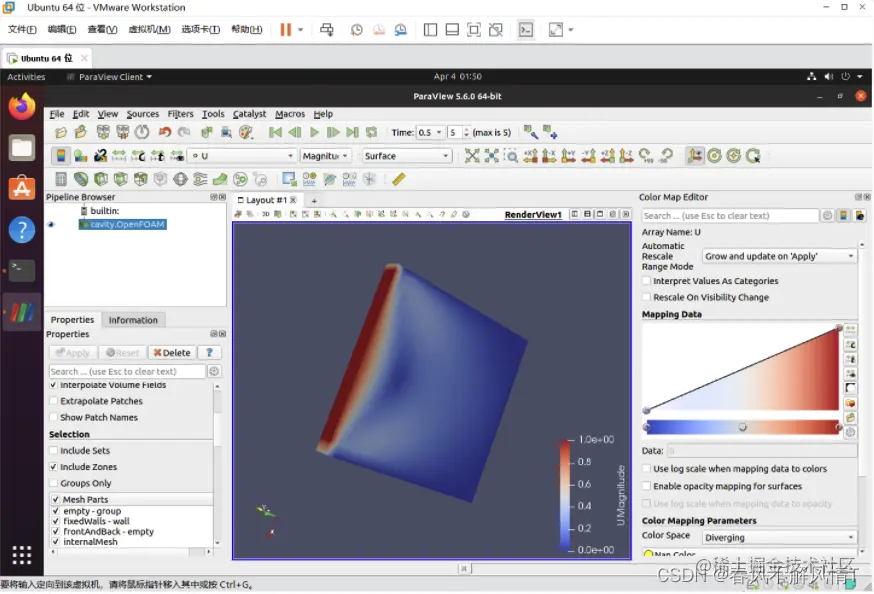The image size is (874, 594).
Task: Open the Edit Color Map icon
Action: pyautogui.click(x=81, y=156)
